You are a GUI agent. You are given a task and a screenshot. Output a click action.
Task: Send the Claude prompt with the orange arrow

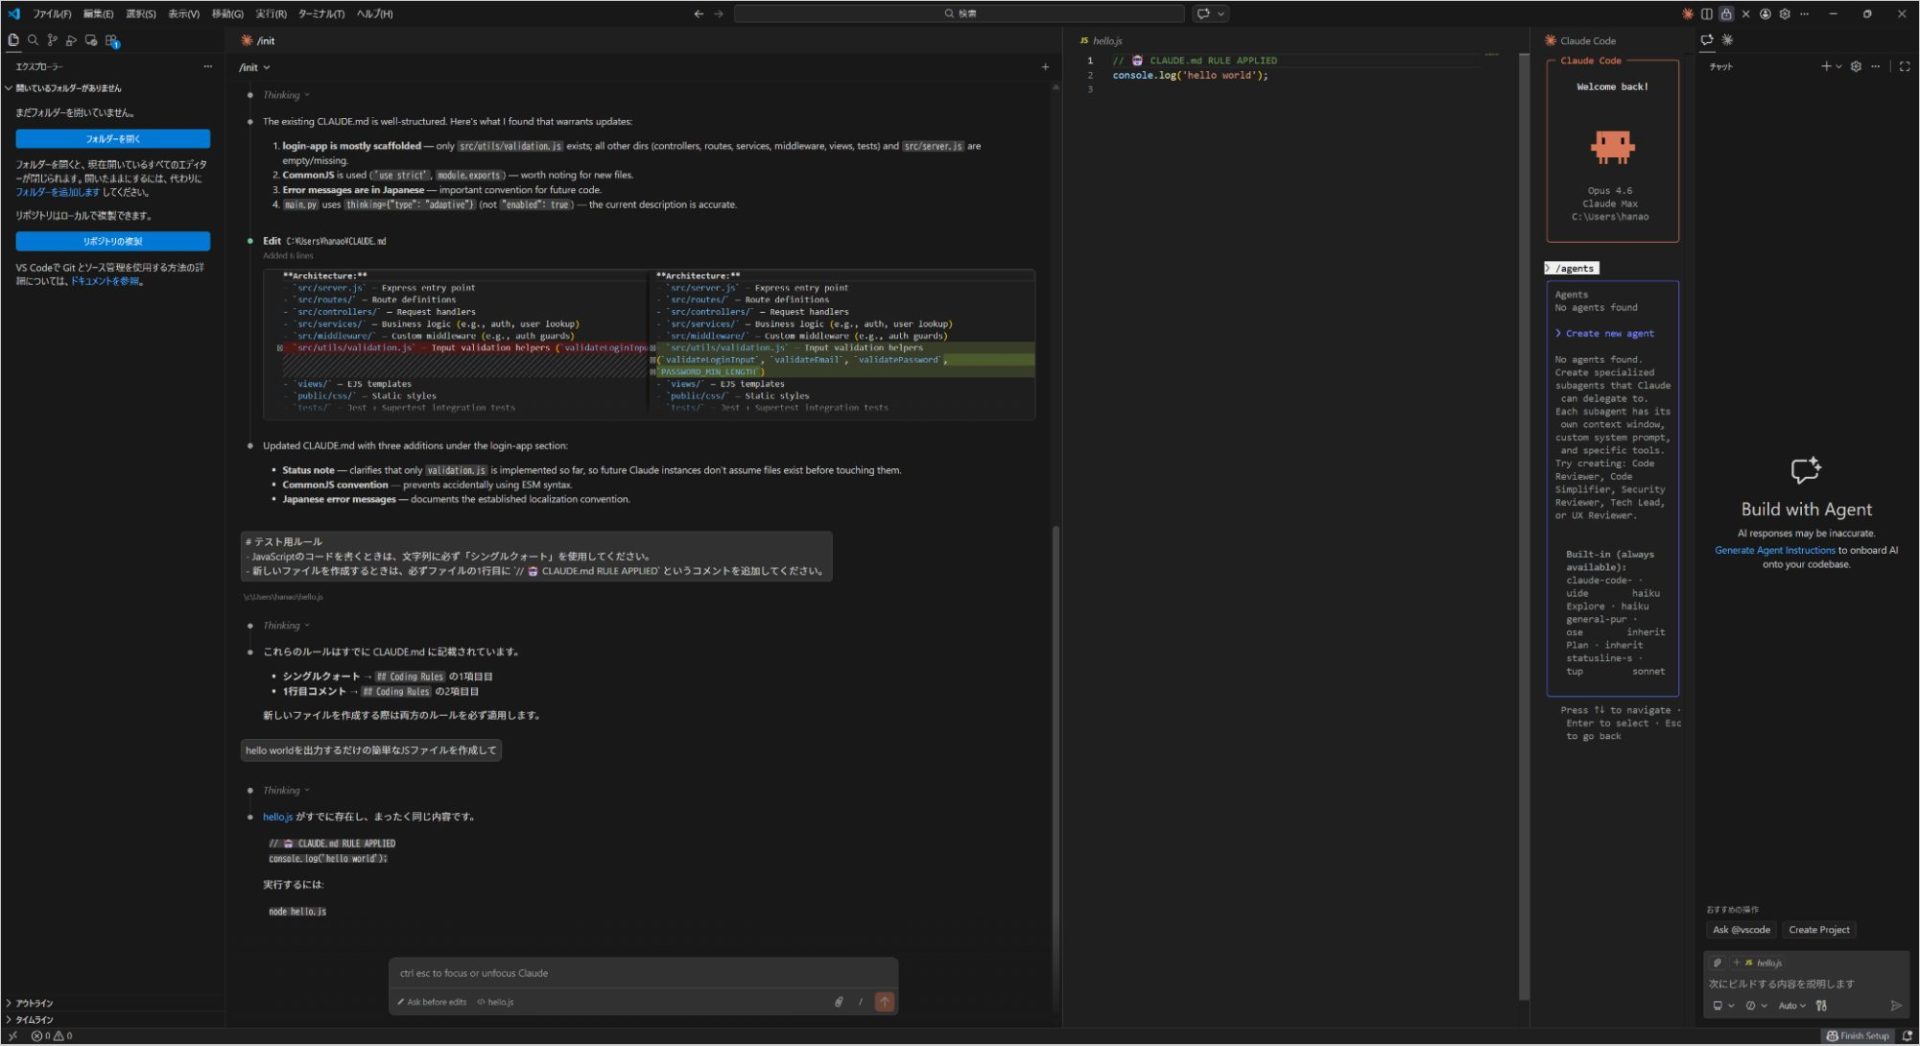[x=884, y=1001]
